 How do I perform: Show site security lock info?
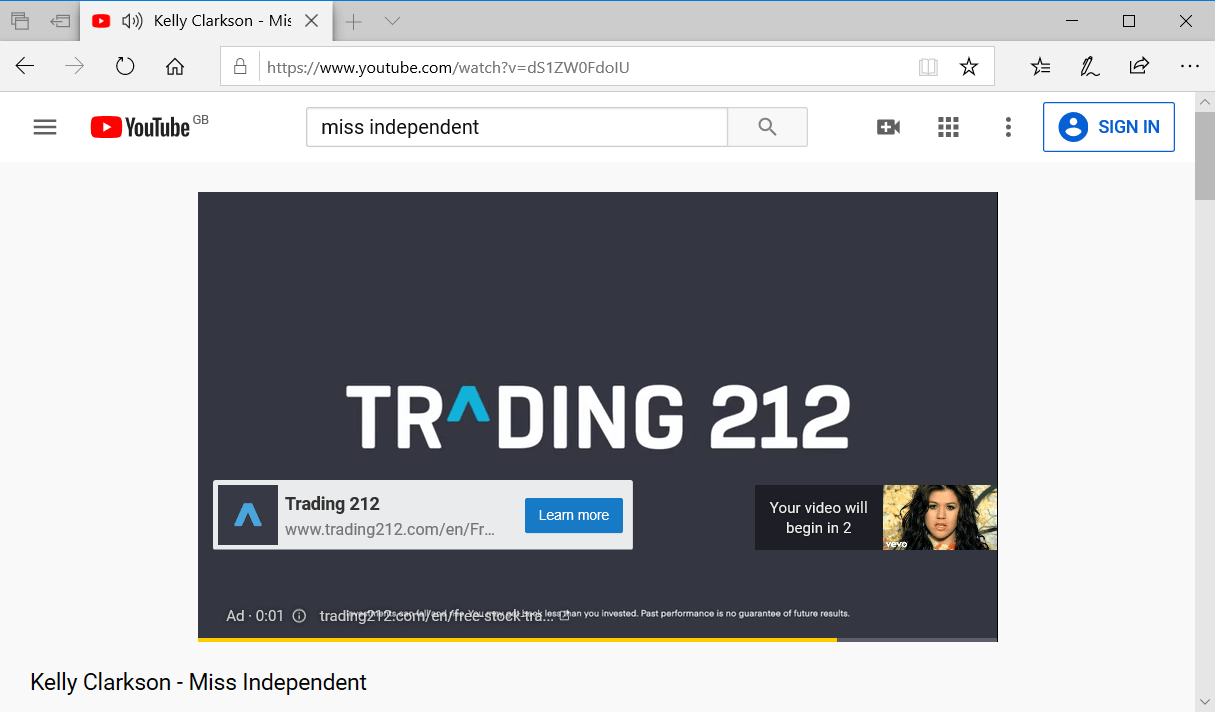coord(240,67)
